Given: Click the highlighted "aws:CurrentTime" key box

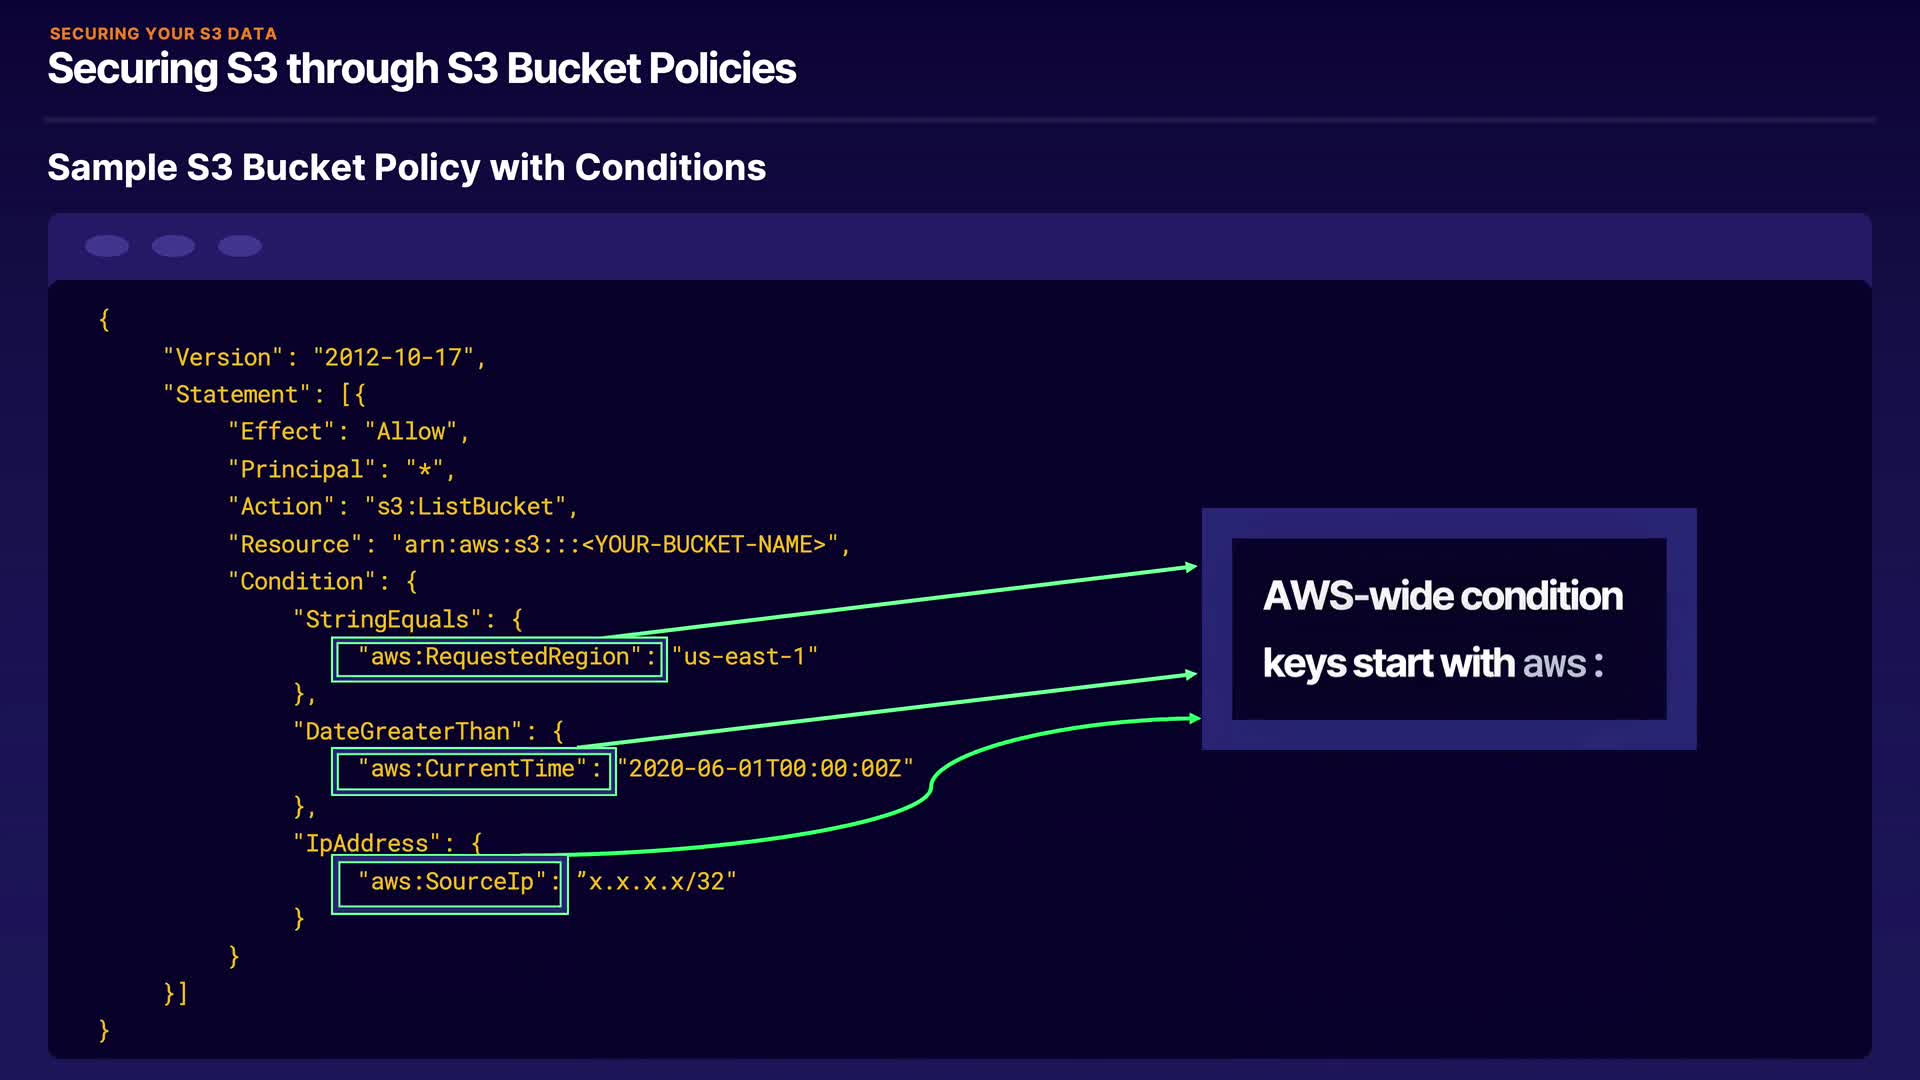Looking at the screenshot, I should click(x=473, y=770).
